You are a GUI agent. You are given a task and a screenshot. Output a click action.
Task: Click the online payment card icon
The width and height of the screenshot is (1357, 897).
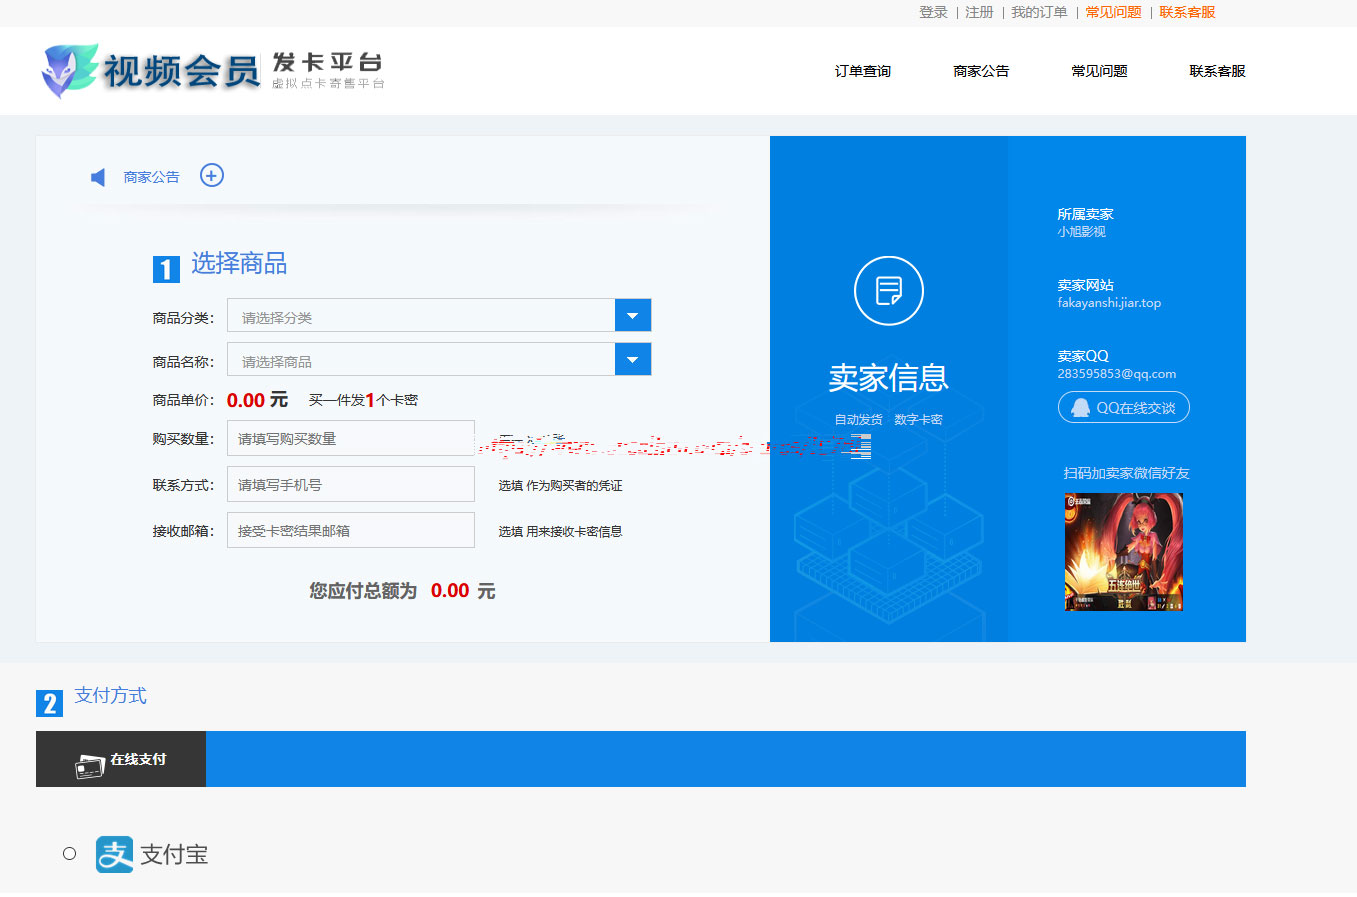pyautogui.click(x=90, y=766)
